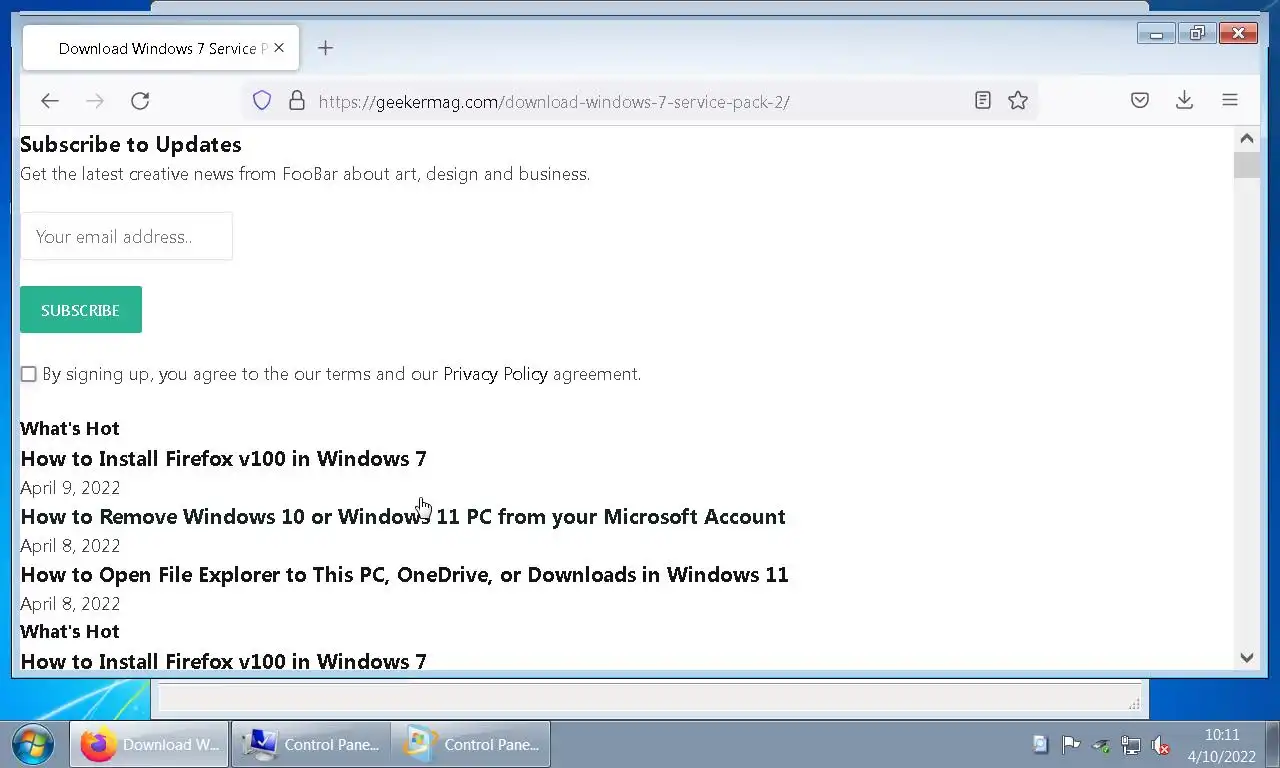Switch to first Control Panel taskbar item

[x=310, y=744]
